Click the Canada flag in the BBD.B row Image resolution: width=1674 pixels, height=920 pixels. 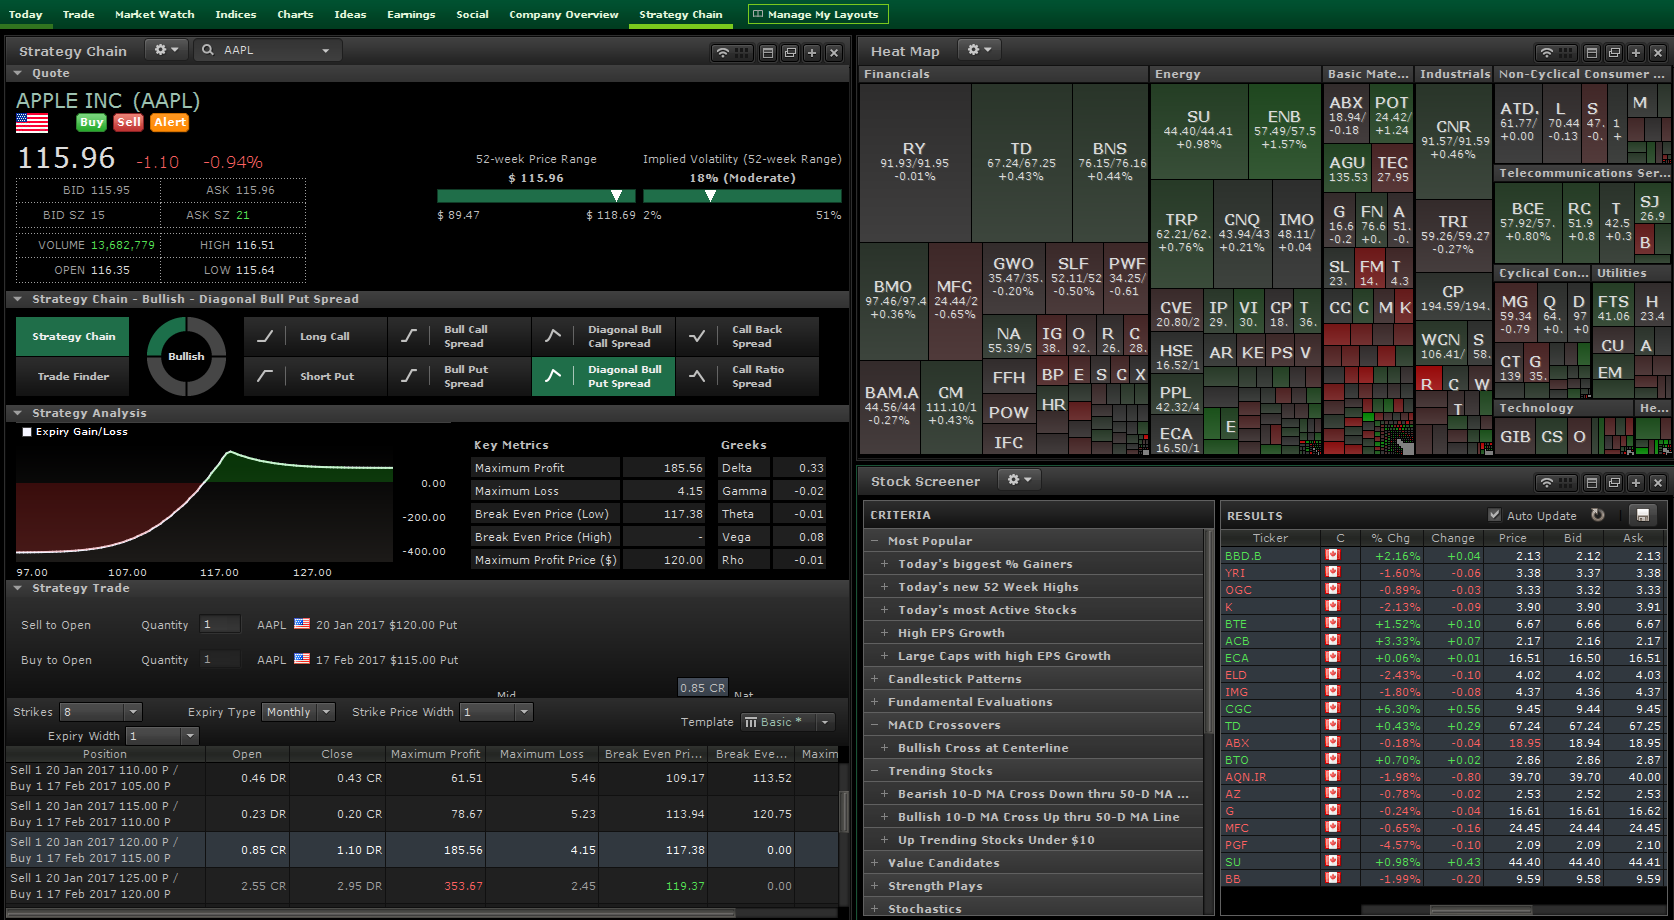tap(1332, 555)
